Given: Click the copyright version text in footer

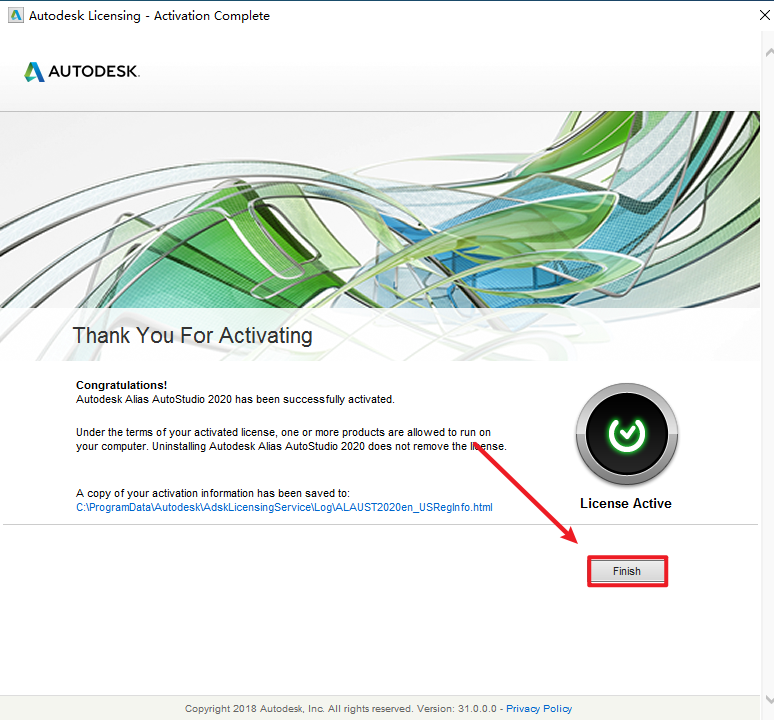Looking at the screenshot, I should (x=341, y=709).
